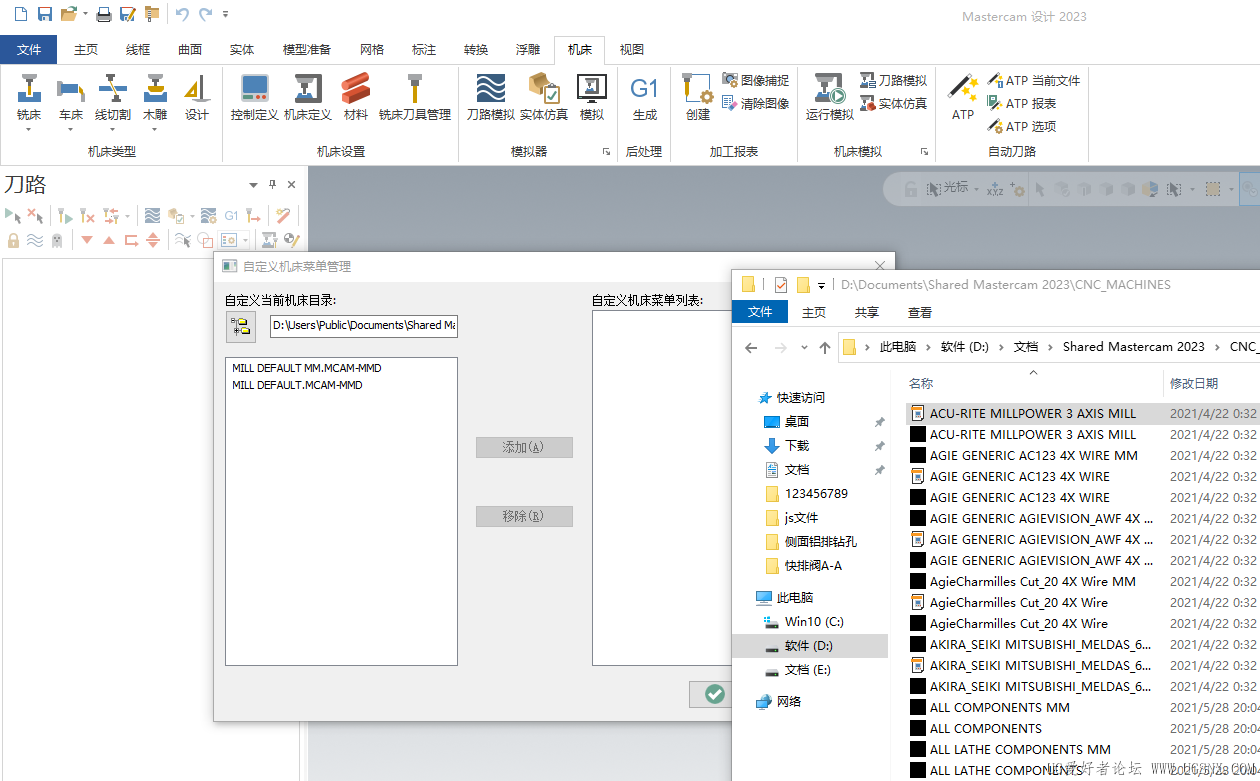Open the Mastercam open-file folder dropdown arrow
The image size is (1260, 781).
85,15
